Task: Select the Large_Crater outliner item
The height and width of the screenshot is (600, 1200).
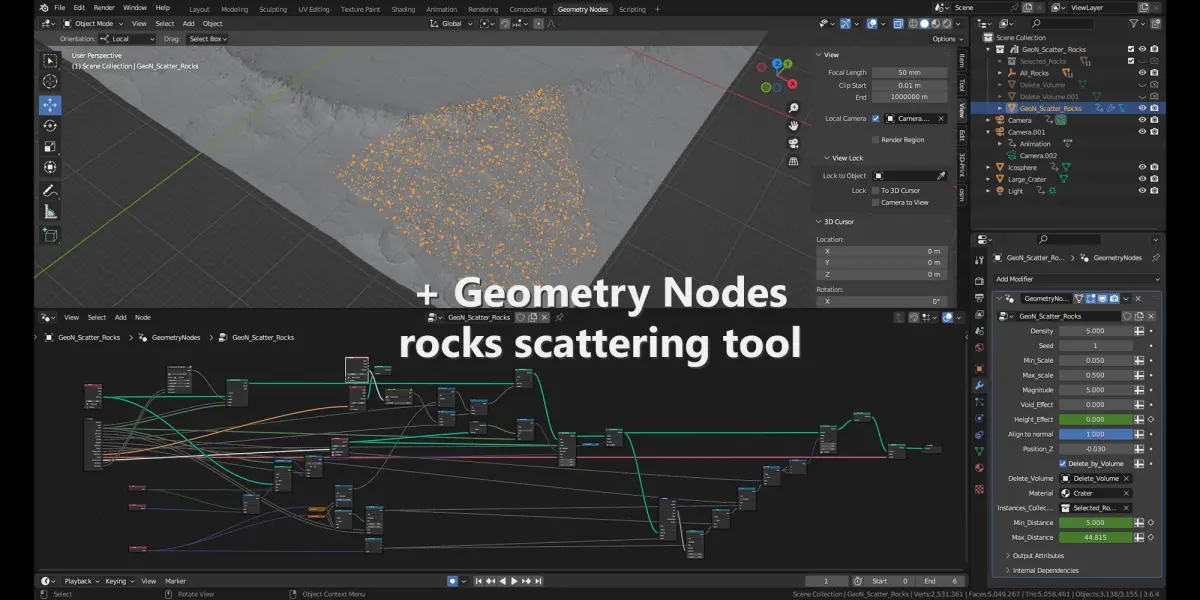Action: click(x=1029, y=179)
